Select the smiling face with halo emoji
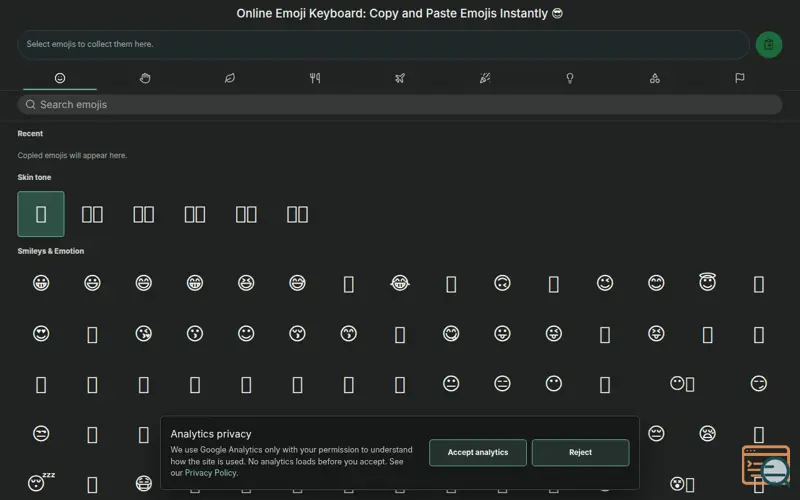Image resolution: width=800 pixels, height=500 pixels. (x=708, y=282)
